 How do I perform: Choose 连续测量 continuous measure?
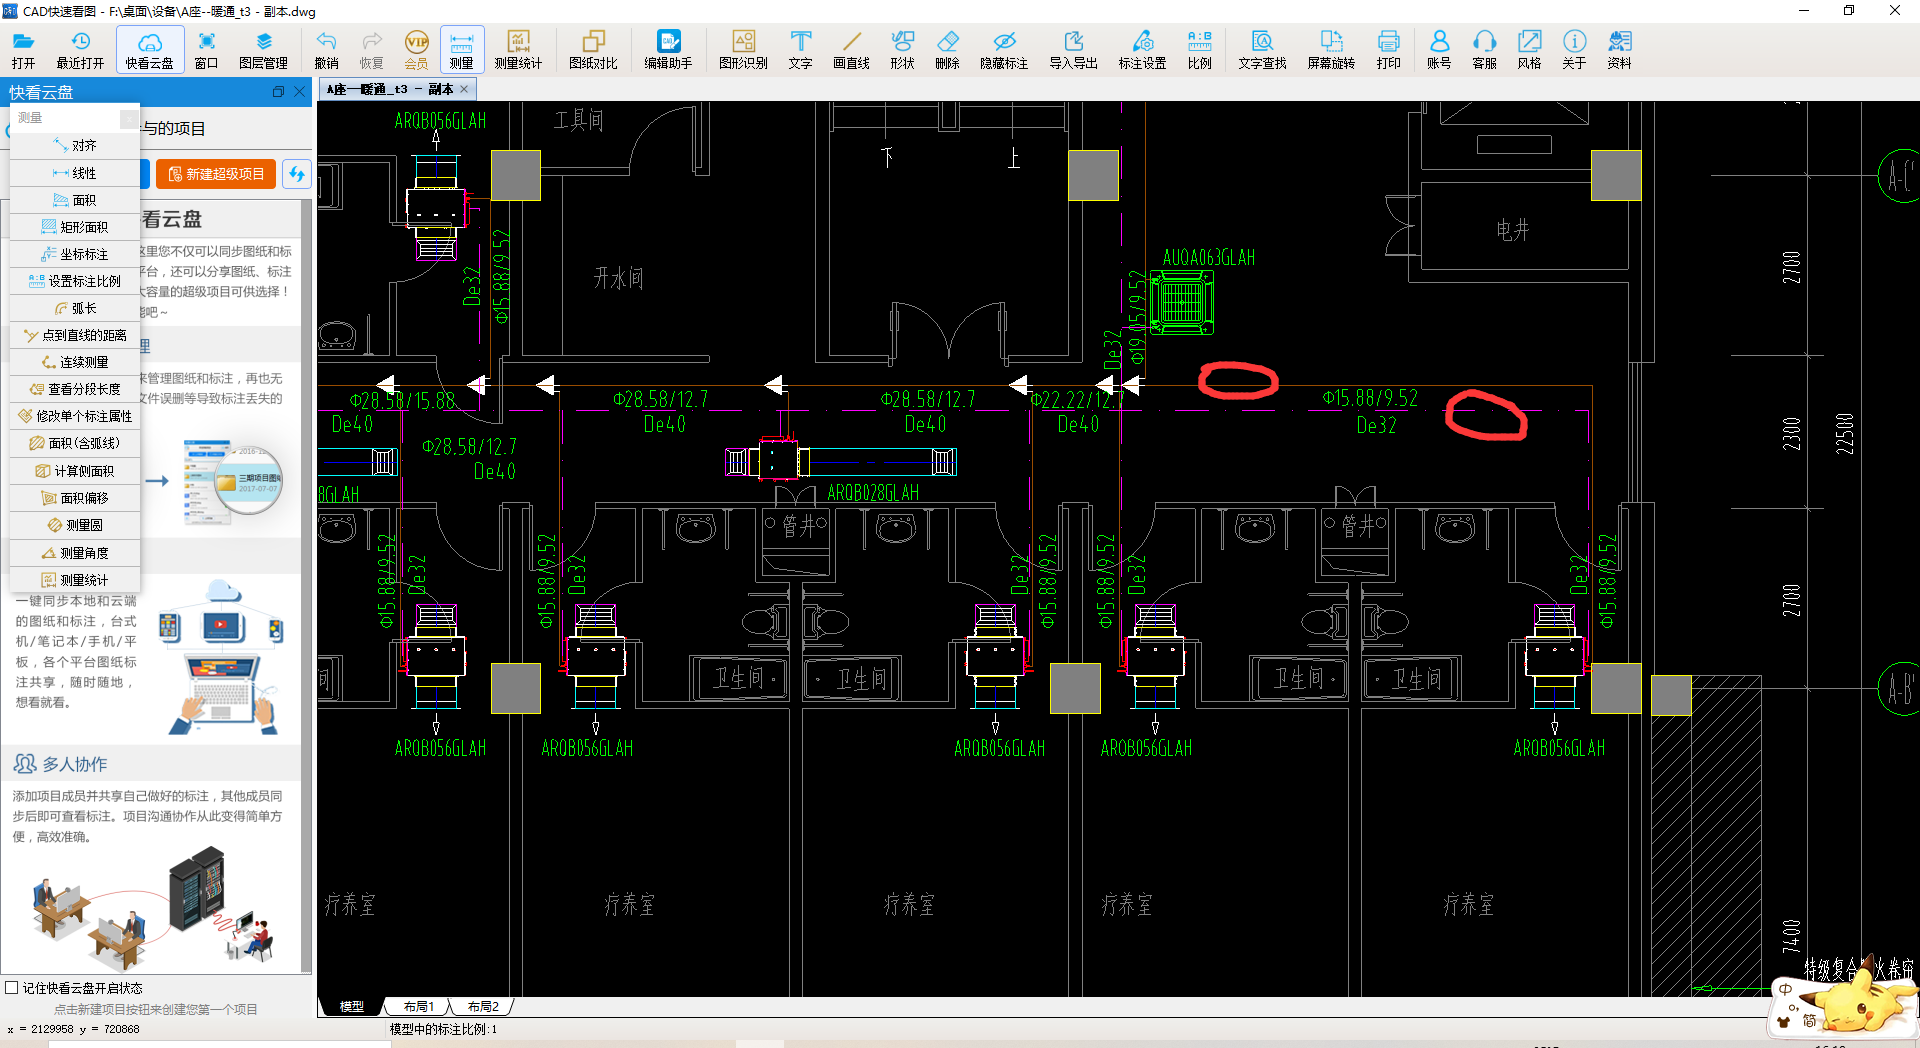pos(75,362)
